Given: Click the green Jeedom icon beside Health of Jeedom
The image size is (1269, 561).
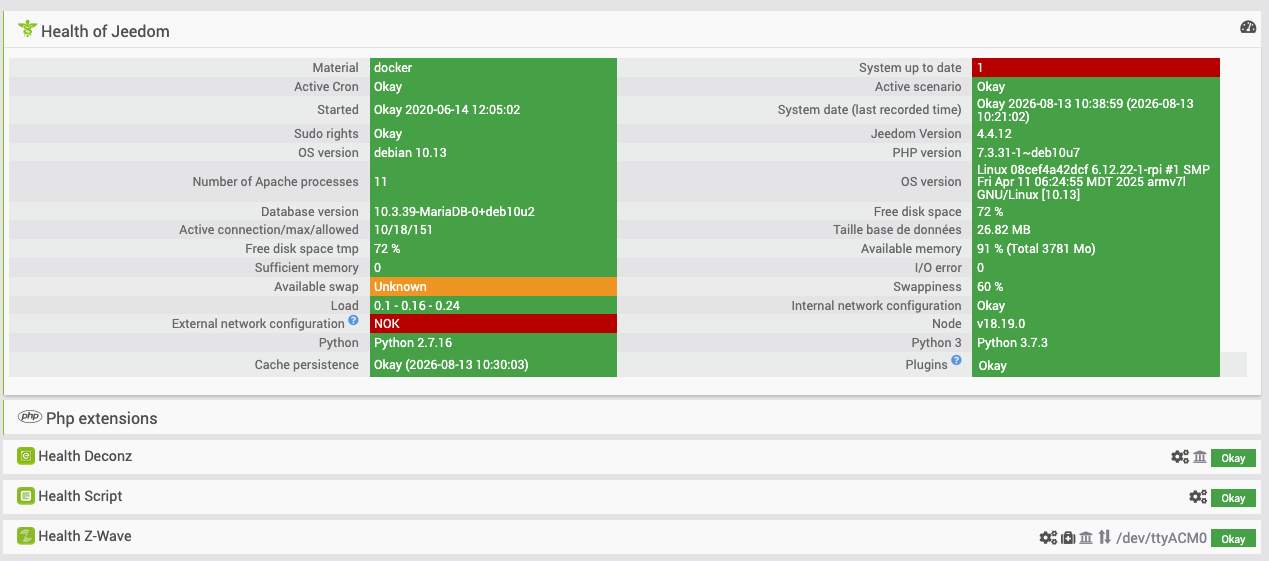Looking at the screenshot, I should (x=27, y=30).
